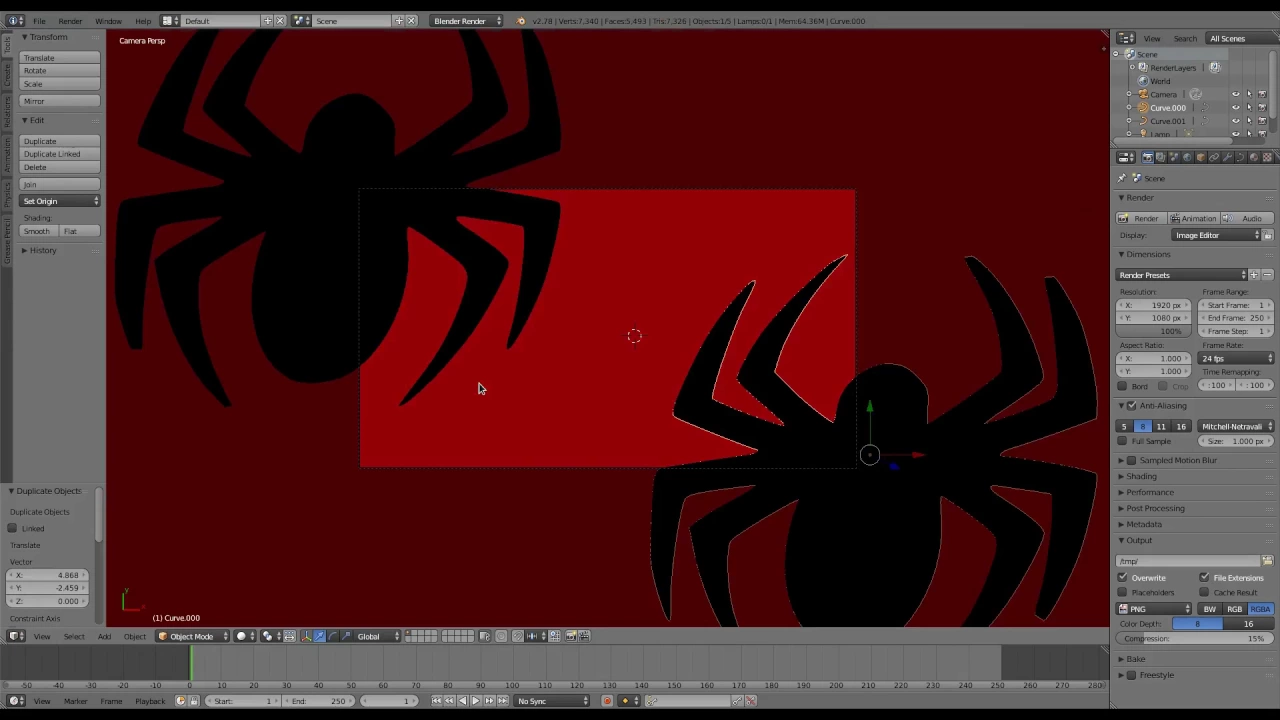Click the Timeline editor type icon
This screenshot has width=1280, height=720.
point(17,701)
